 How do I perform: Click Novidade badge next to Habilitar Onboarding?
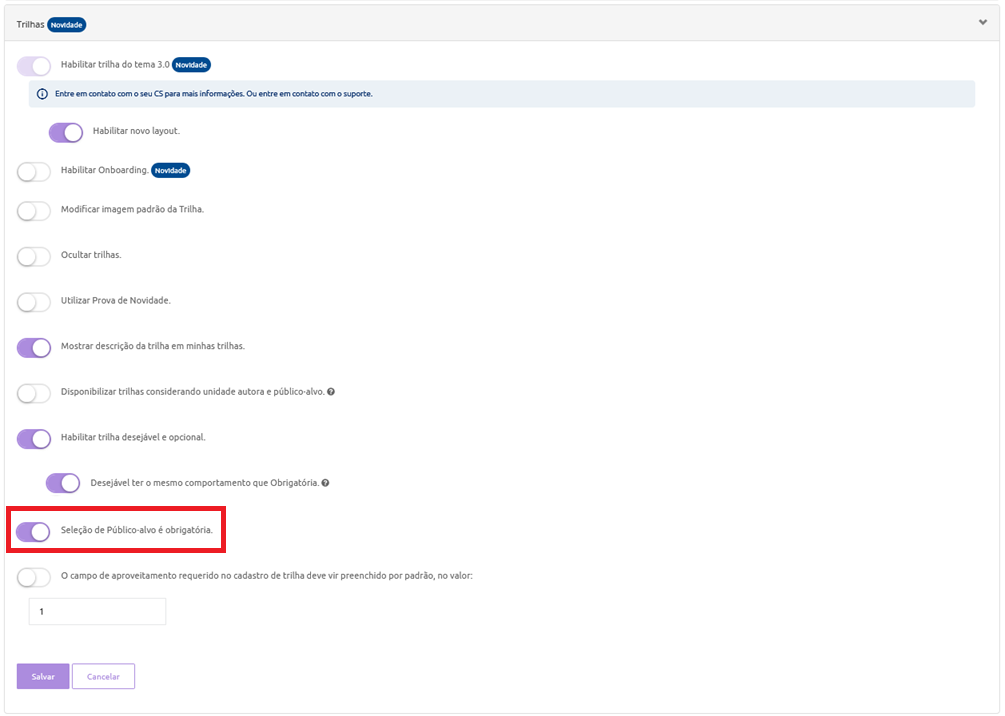171,170
